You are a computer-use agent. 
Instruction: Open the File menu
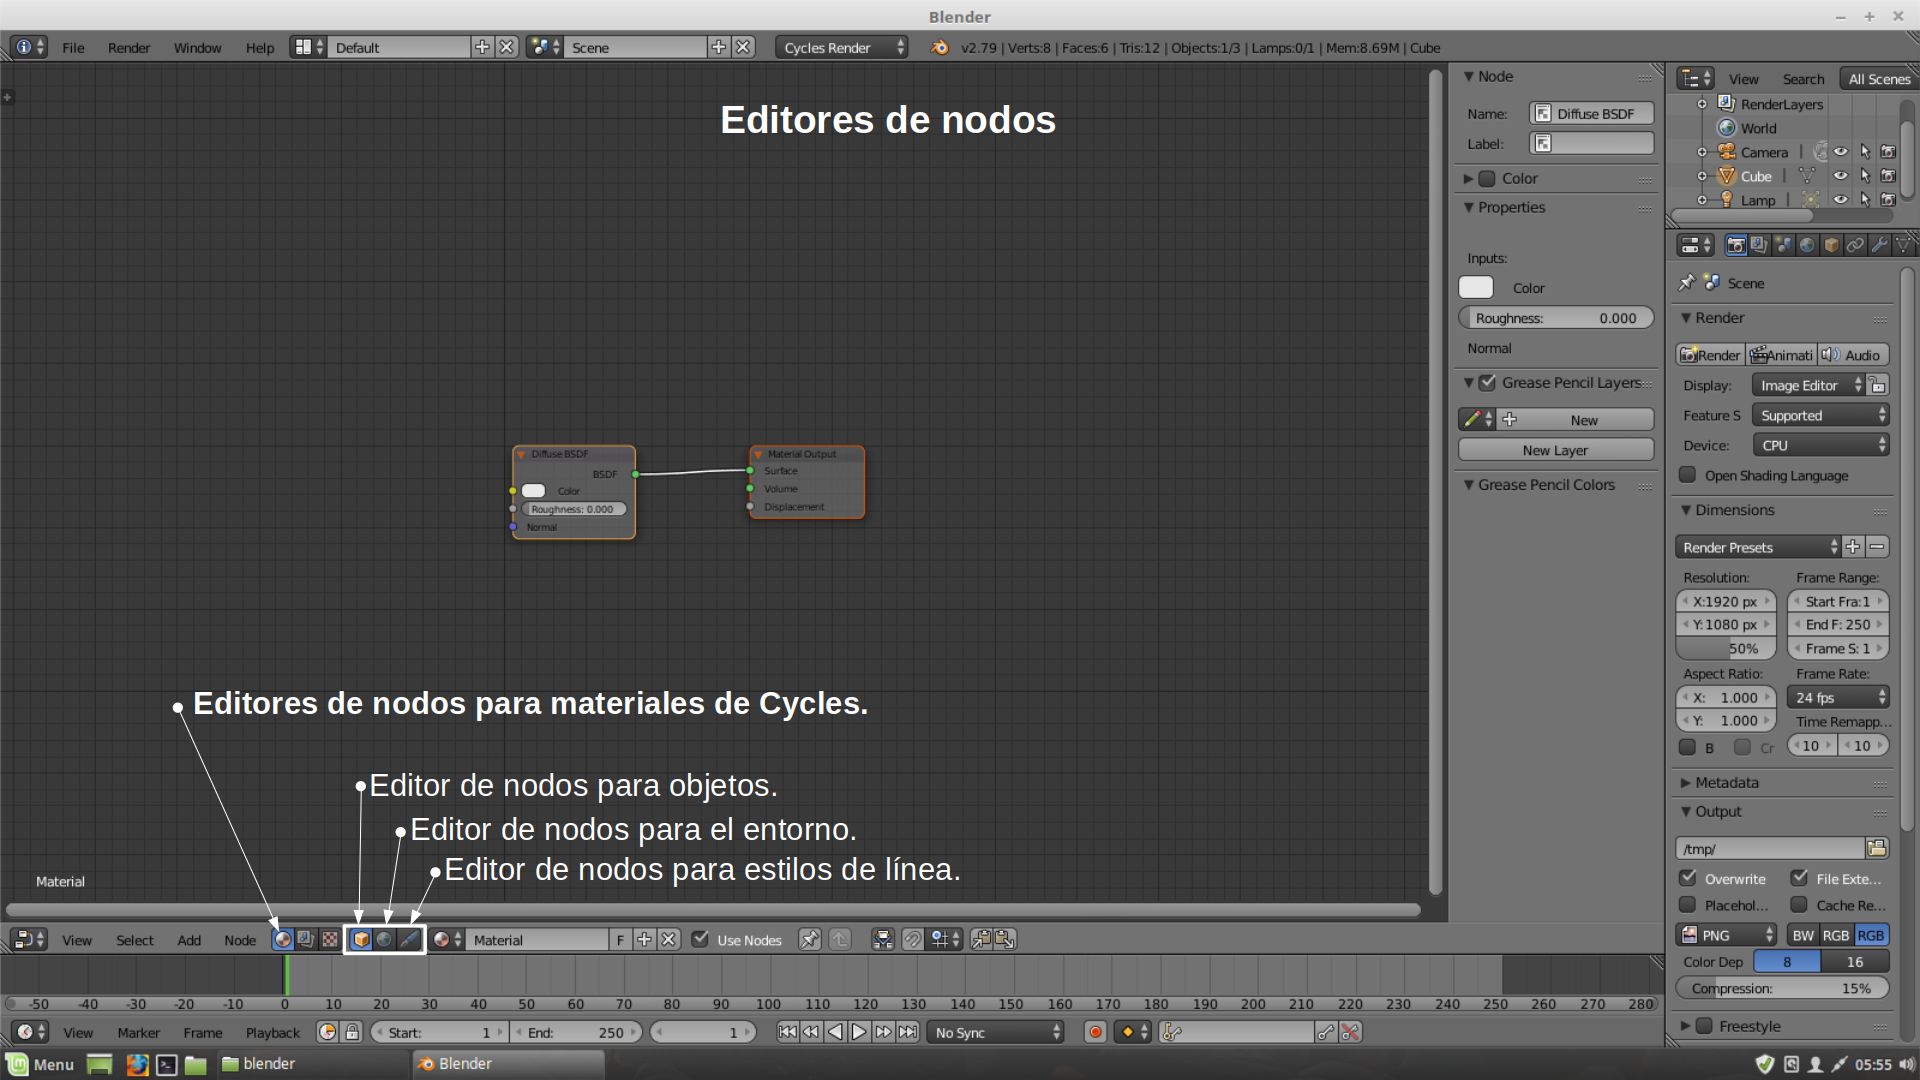click(73, 47)
